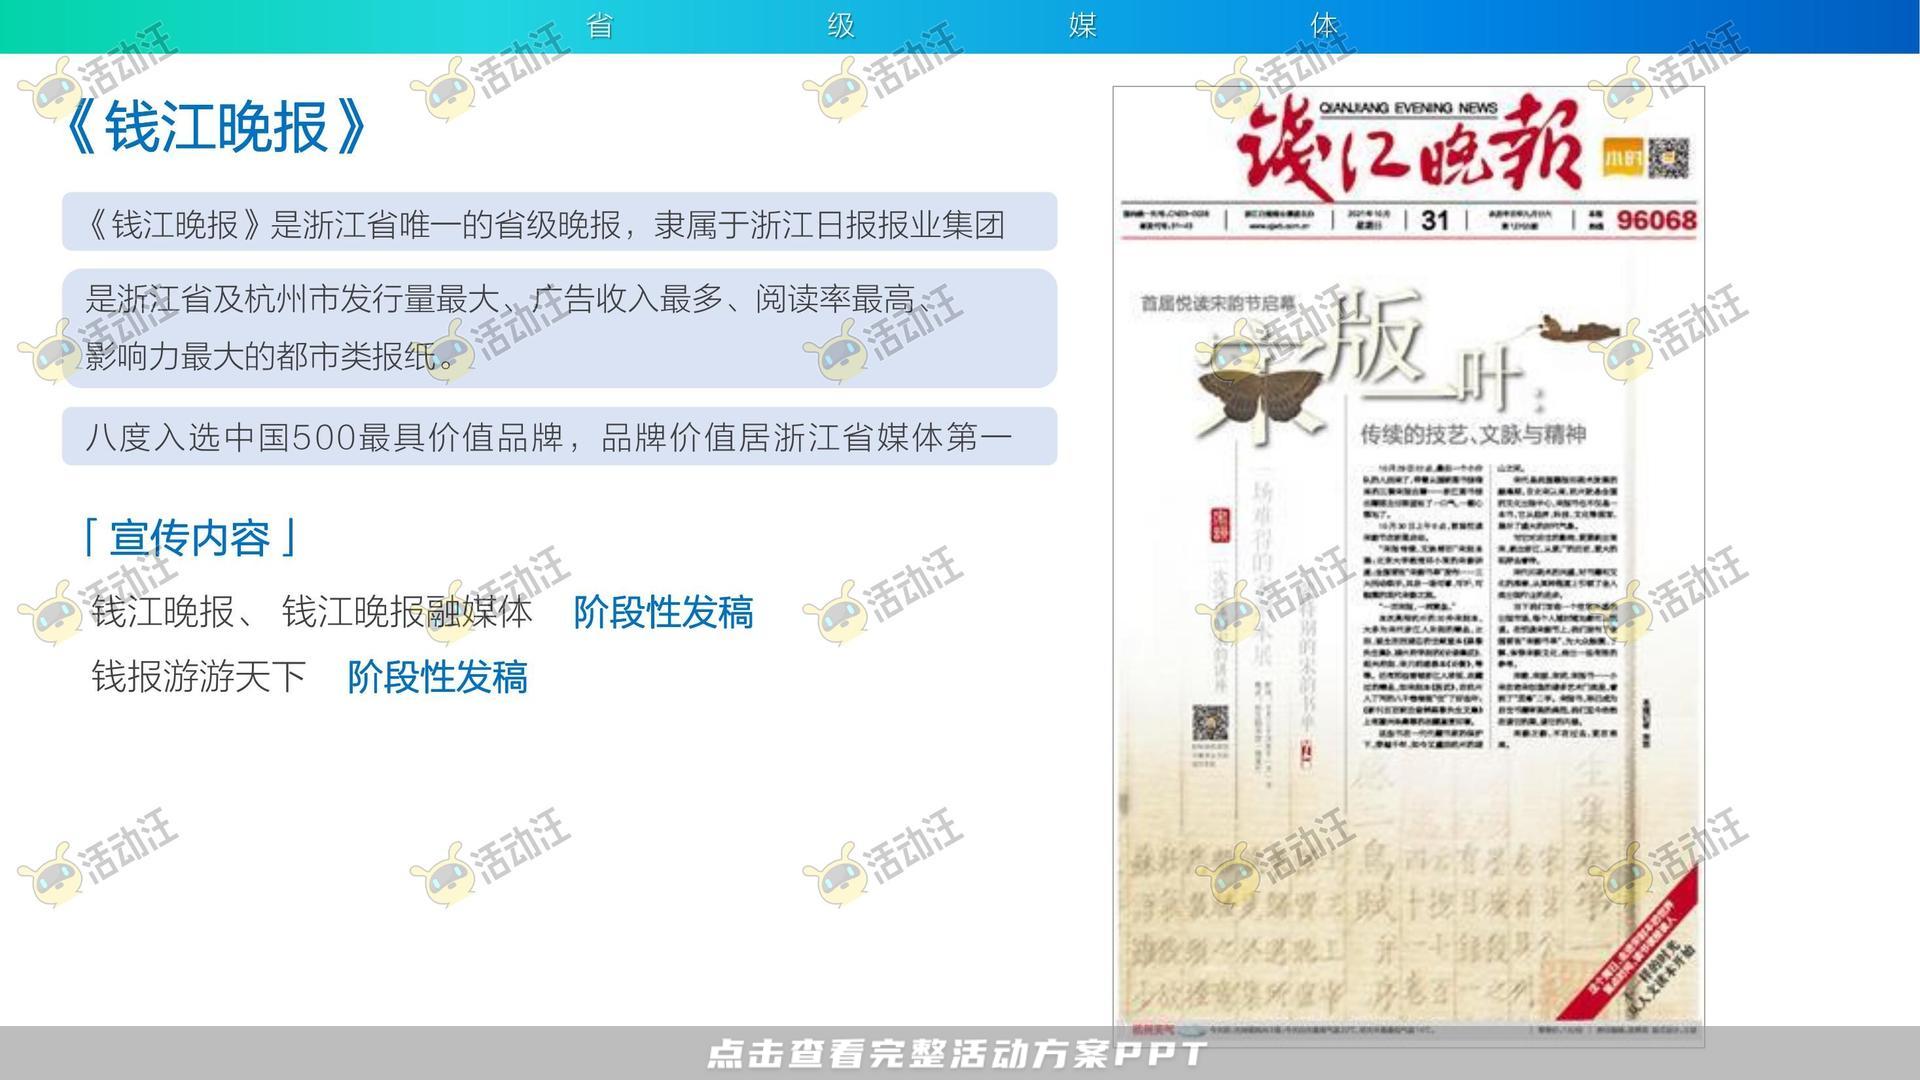Click the '首届悦读宋韵节启幕' caption
This screenshot has width=1920, height=1080.
[x=1218, y=302]
